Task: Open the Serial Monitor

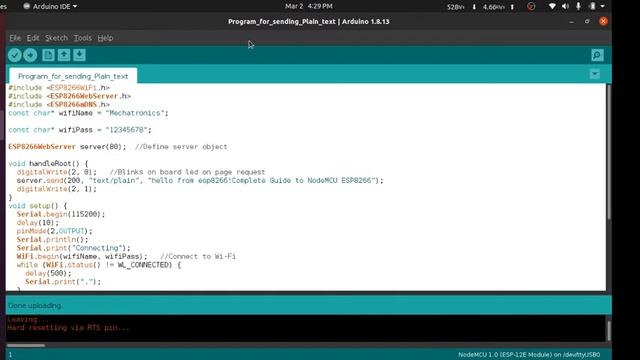Action: click(597, 55)
